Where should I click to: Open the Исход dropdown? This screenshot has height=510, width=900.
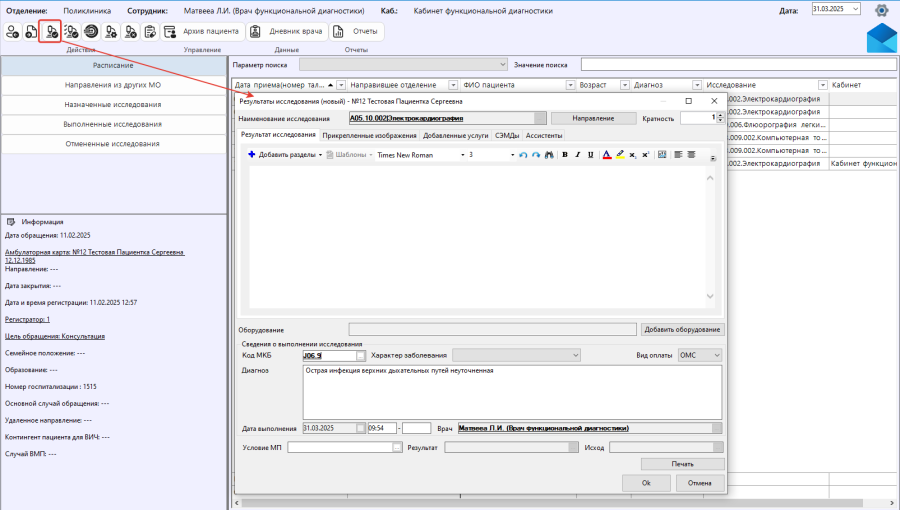coord(718,447)
